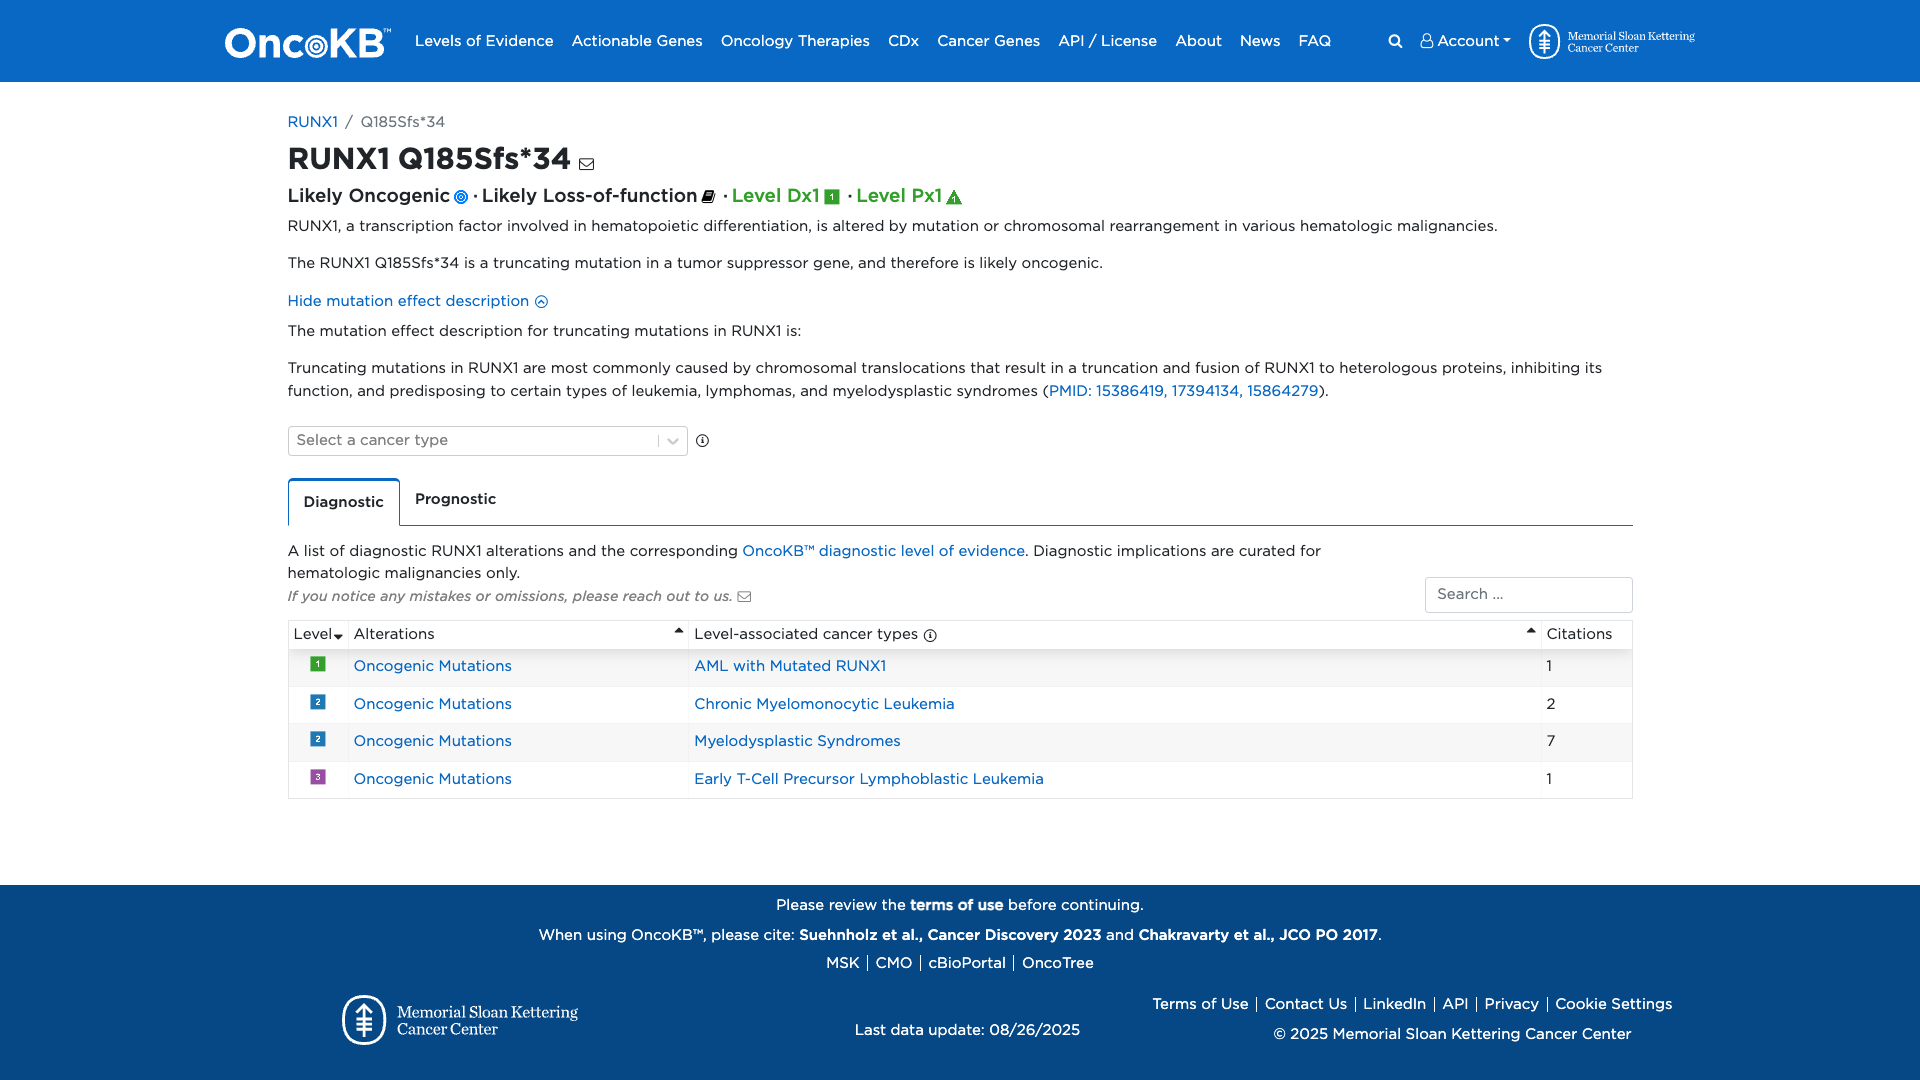The width and height of the screenshot is (1920, 1080).
Task: Open the Account dropdown menu
Action: click(1465, 41)
